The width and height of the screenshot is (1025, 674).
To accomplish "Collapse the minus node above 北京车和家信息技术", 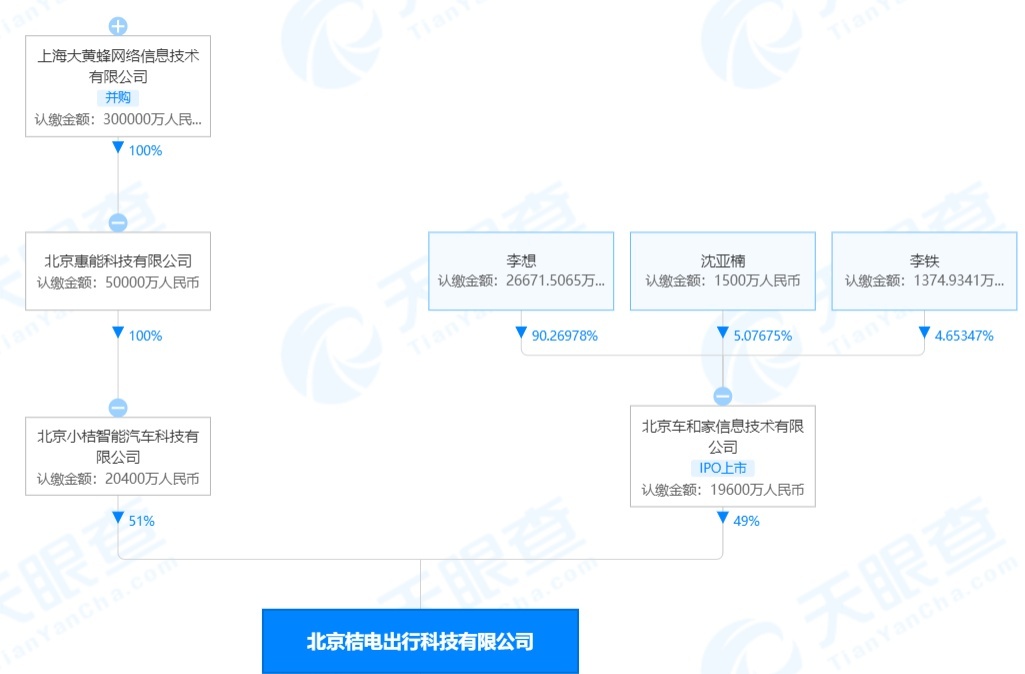I will (722, 396).
